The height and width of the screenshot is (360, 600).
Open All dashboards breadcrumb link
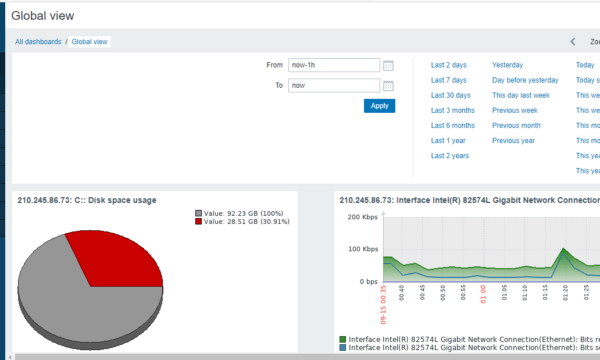(x=38, y=42)
